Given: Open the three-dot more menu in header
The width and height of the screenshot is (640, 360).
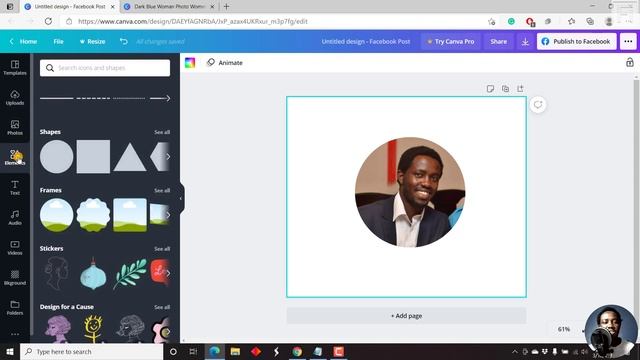Looking at the screenshot, I should (x=628, y=42).
